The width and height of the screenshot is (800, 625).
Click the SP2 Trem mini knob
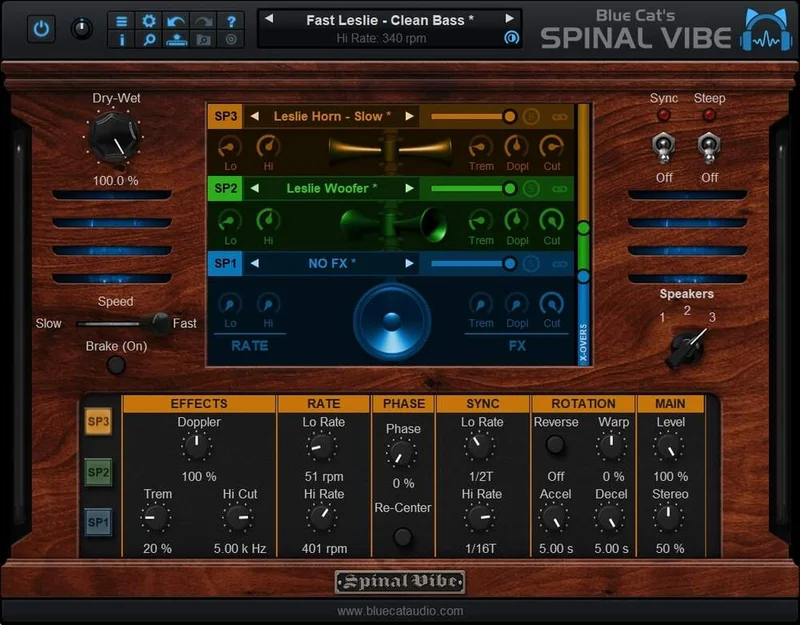click(480, 220)
